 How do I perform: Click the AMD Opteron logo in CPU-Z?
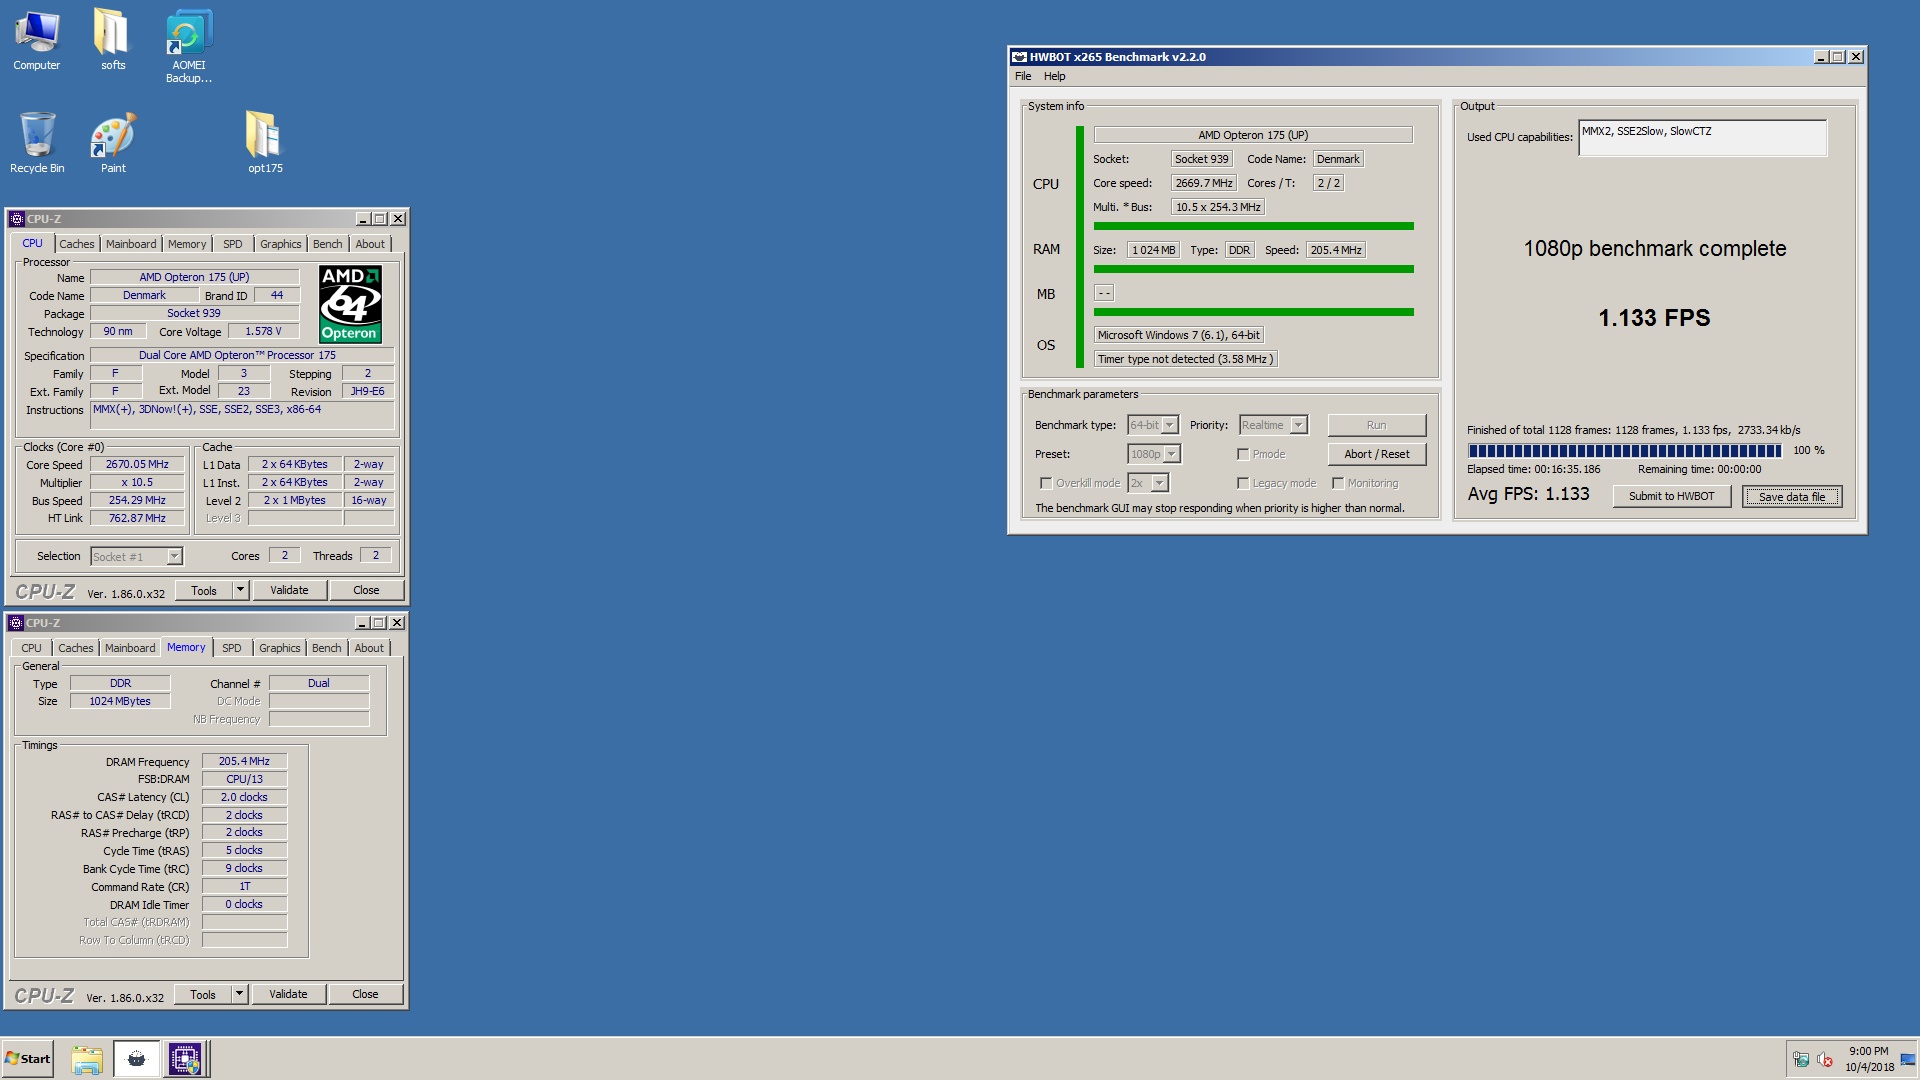tap(350, 304)
